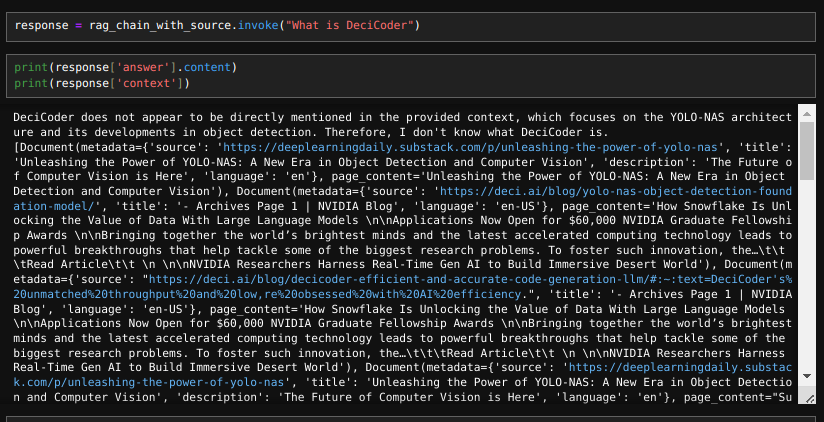The height and width of the screenshot is (422, 824).
Task: Click the 'answer' key in the print cell
Action: tap(146, 67)
